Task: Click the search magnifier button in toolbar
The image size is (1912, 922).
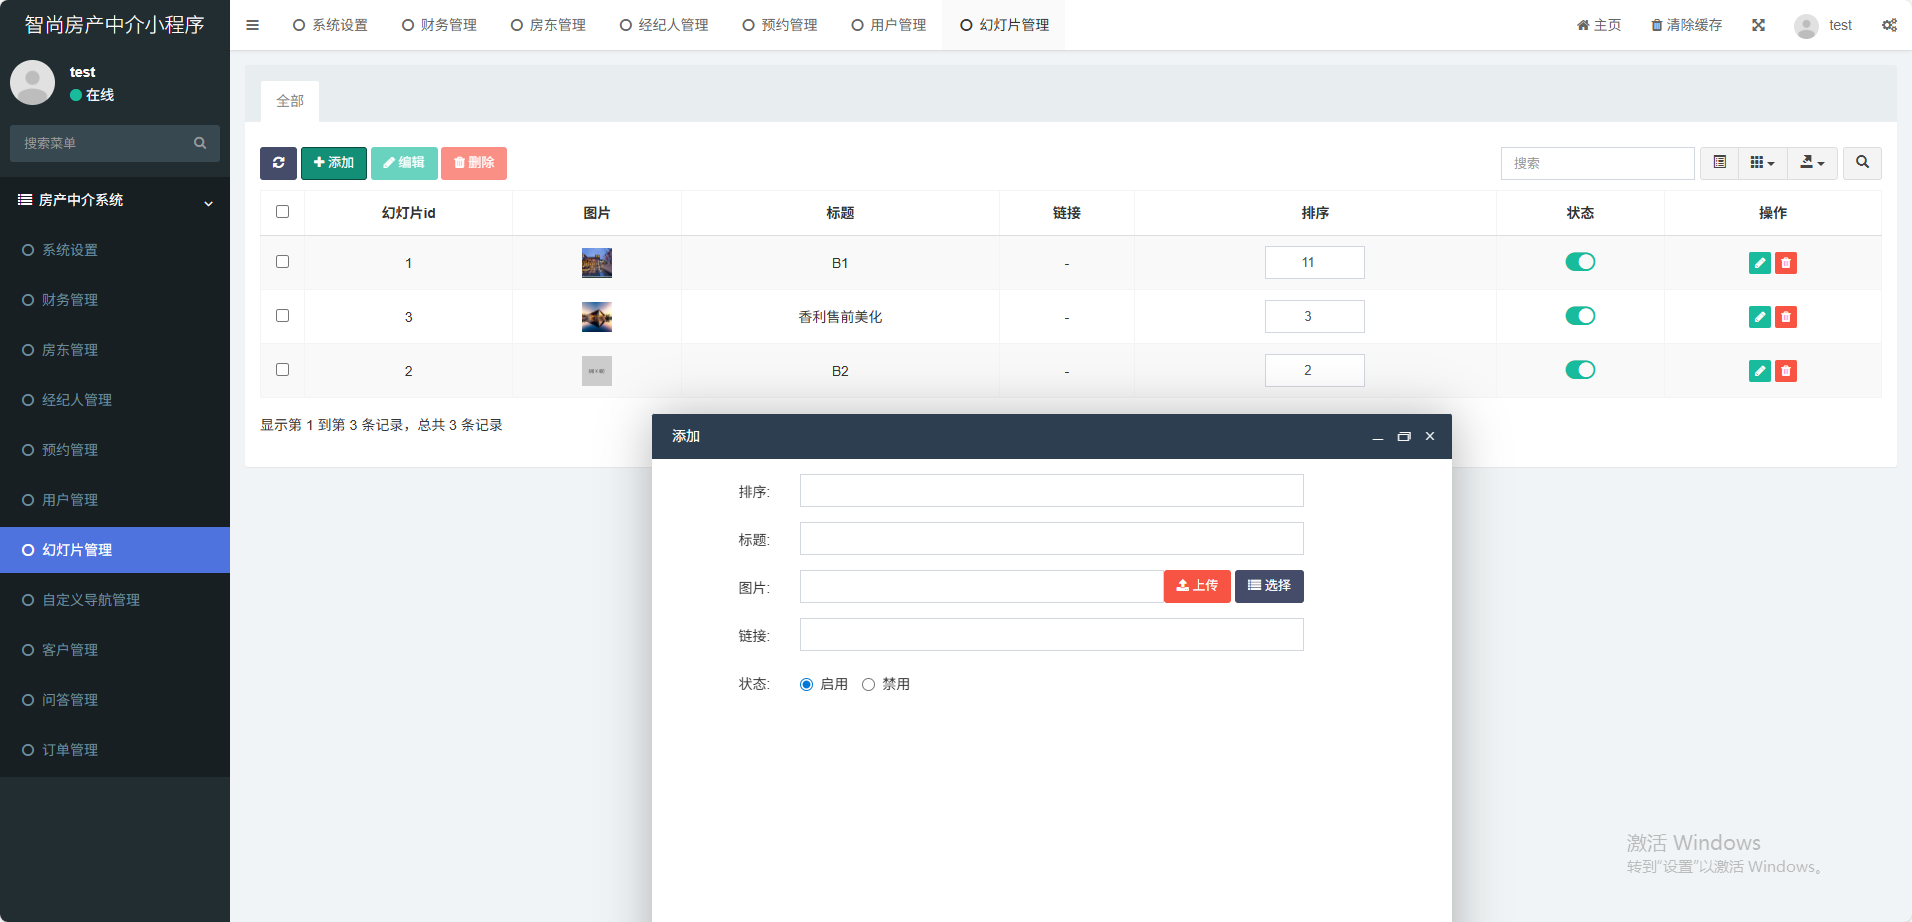Action: pos(1862,163)
